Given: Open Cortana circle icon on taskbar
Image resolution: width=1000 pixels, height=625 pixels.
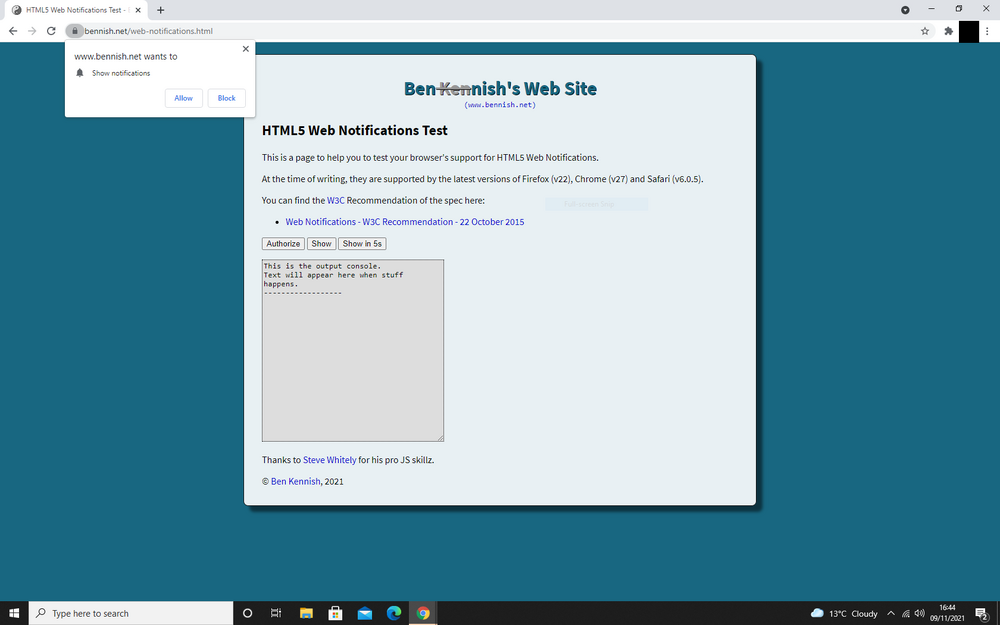Looking at the screenshot, I should tap(247, 613).
